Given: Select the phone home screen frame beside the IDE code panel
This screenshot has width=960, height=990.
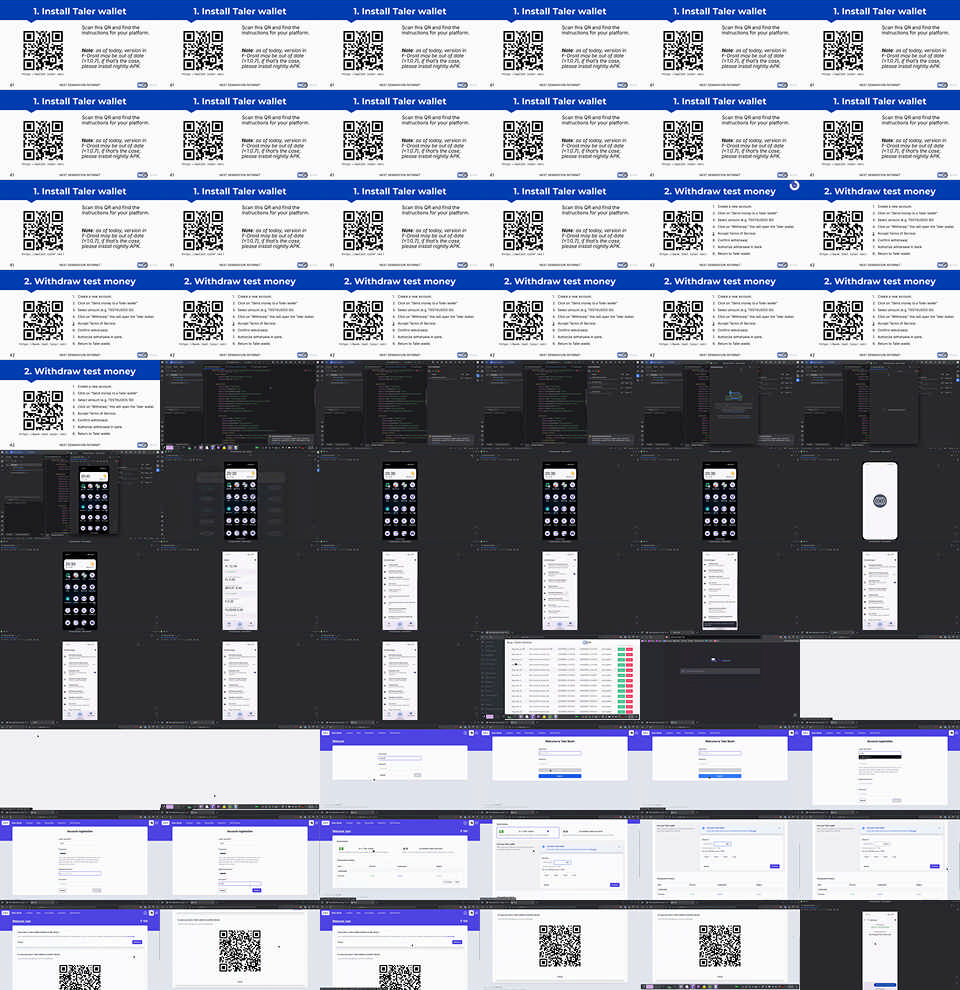Looking at the screenshot, I should coord(80,495).
